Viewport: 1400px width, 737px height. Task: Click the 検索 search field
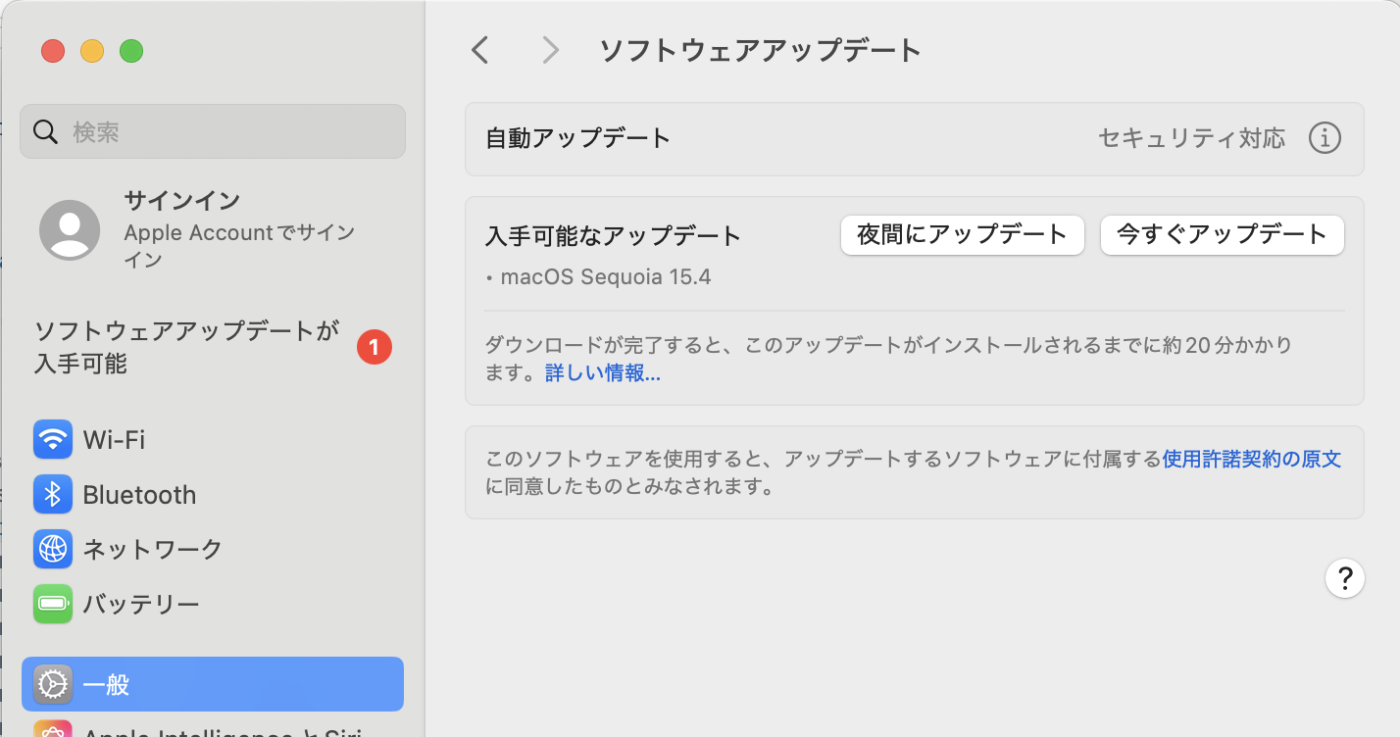[213, 131]
